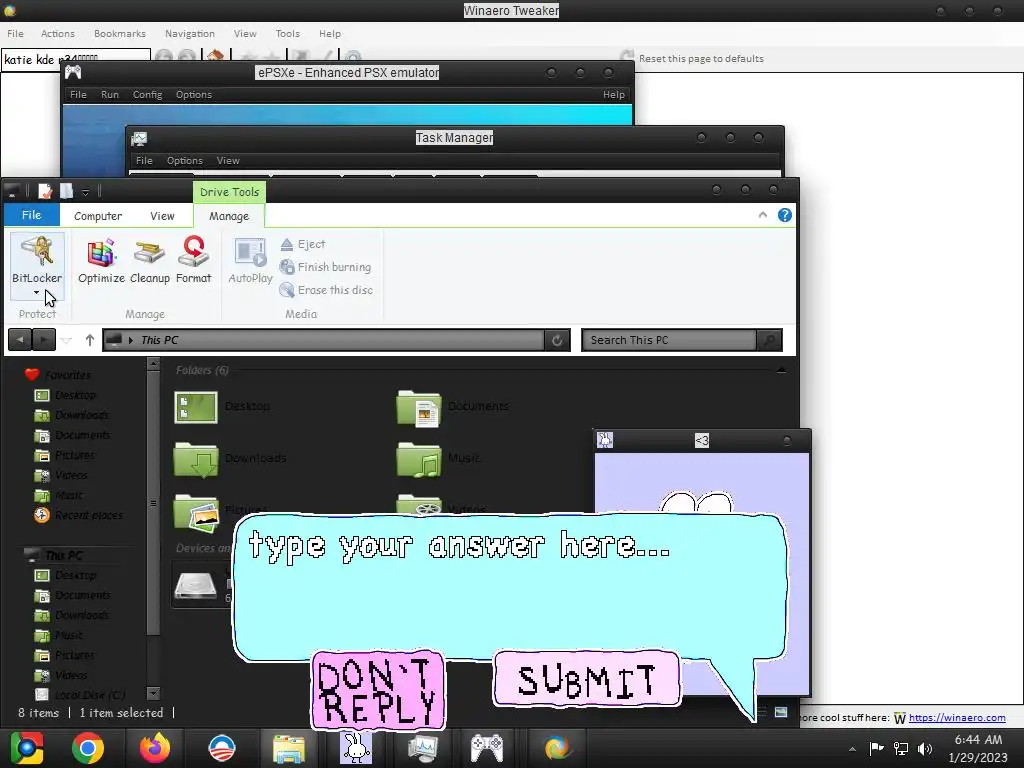Click the type your answer here field
Viewport: 1024px width, 768px height.
click(x=509, y=586)
